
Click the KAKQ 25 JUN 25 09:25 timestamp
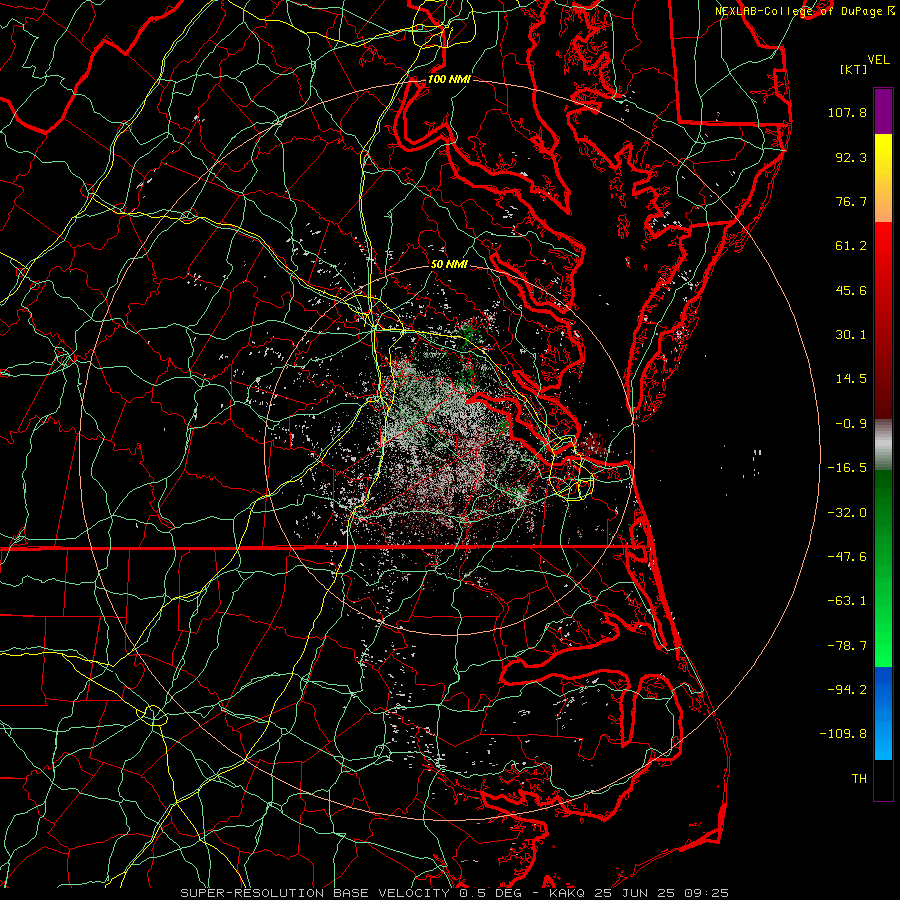(x=639, y=893)
